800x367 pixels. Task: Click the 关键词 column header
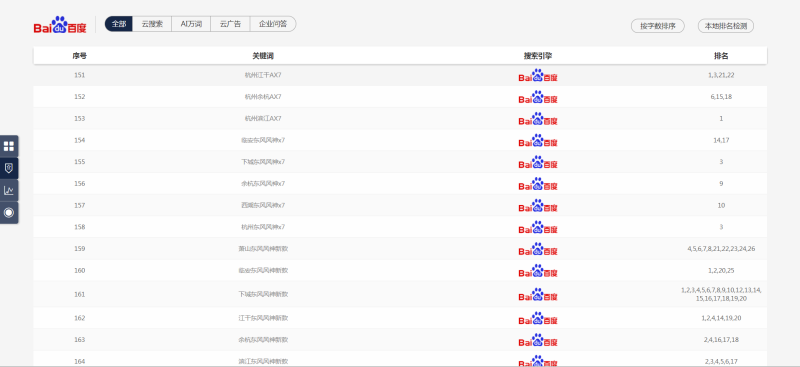click(263, 56)
